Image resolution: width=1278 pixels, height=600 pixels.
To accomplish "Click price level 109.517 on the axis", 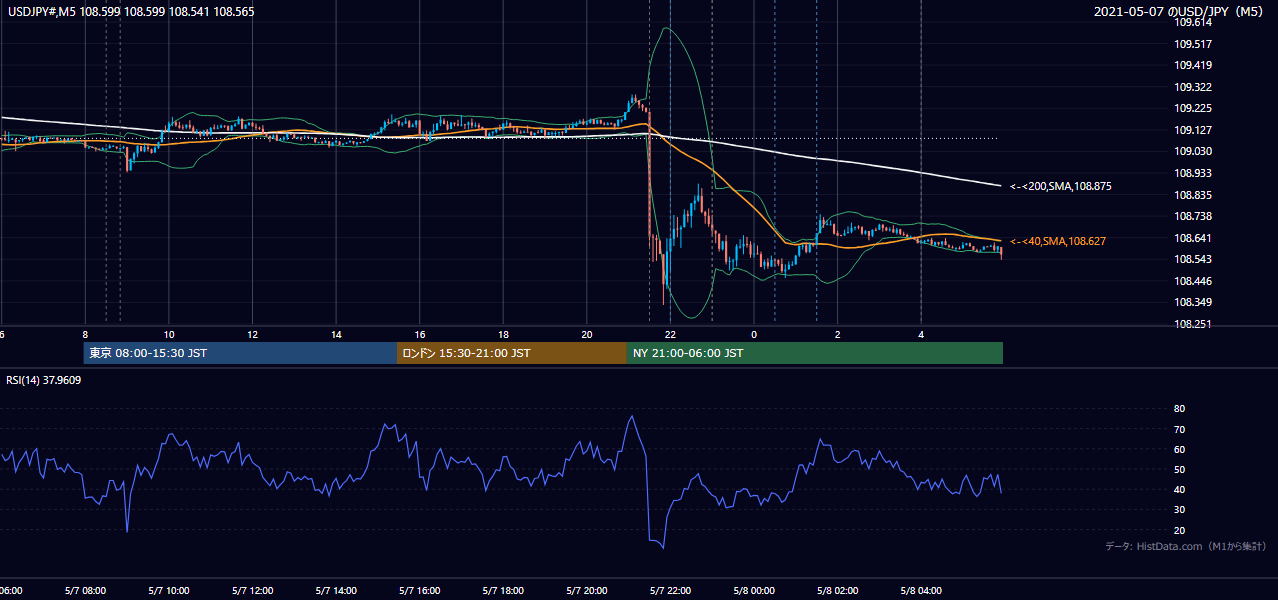I will pos(1193,44).
